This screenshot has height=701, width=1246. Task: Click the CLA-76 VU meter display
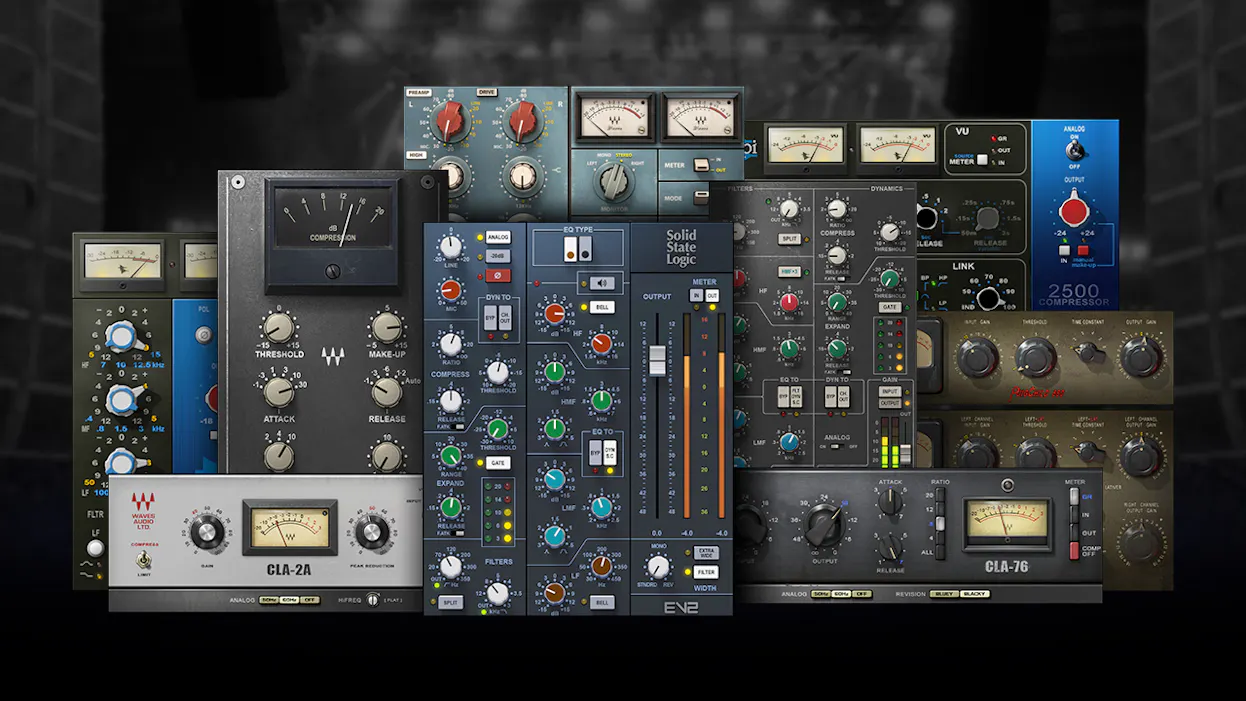click(1007, 522)
